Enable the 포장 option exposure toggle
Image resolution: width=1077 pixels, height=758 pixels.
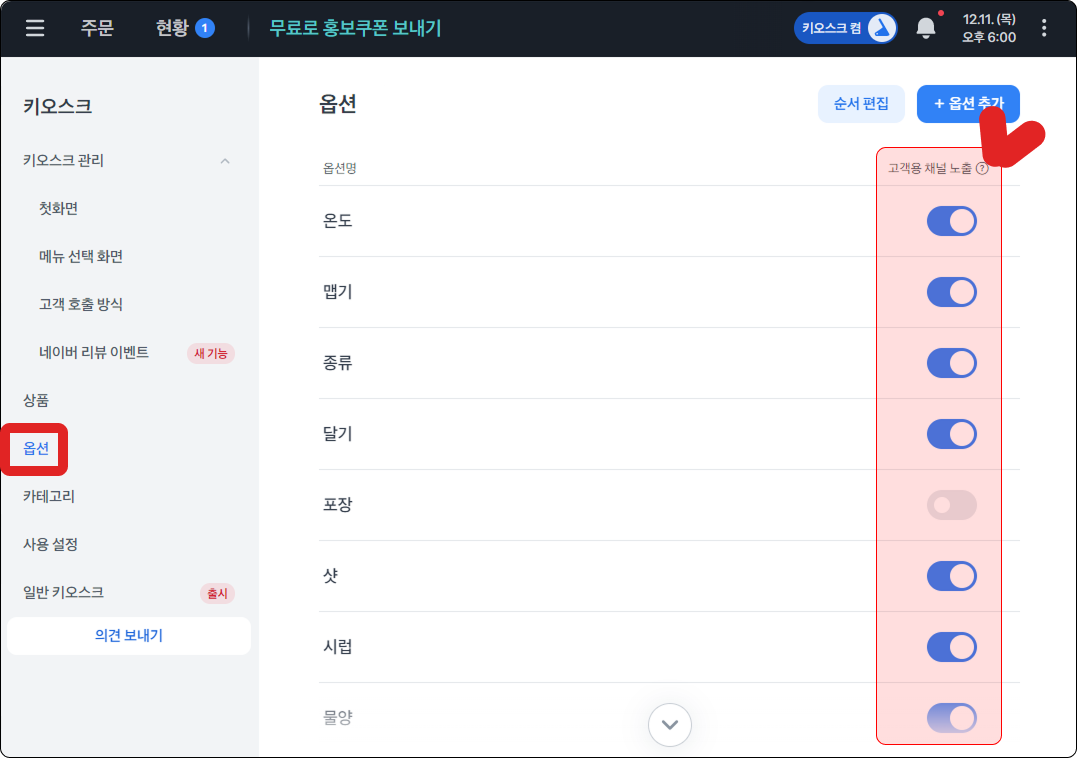point(951,505)
